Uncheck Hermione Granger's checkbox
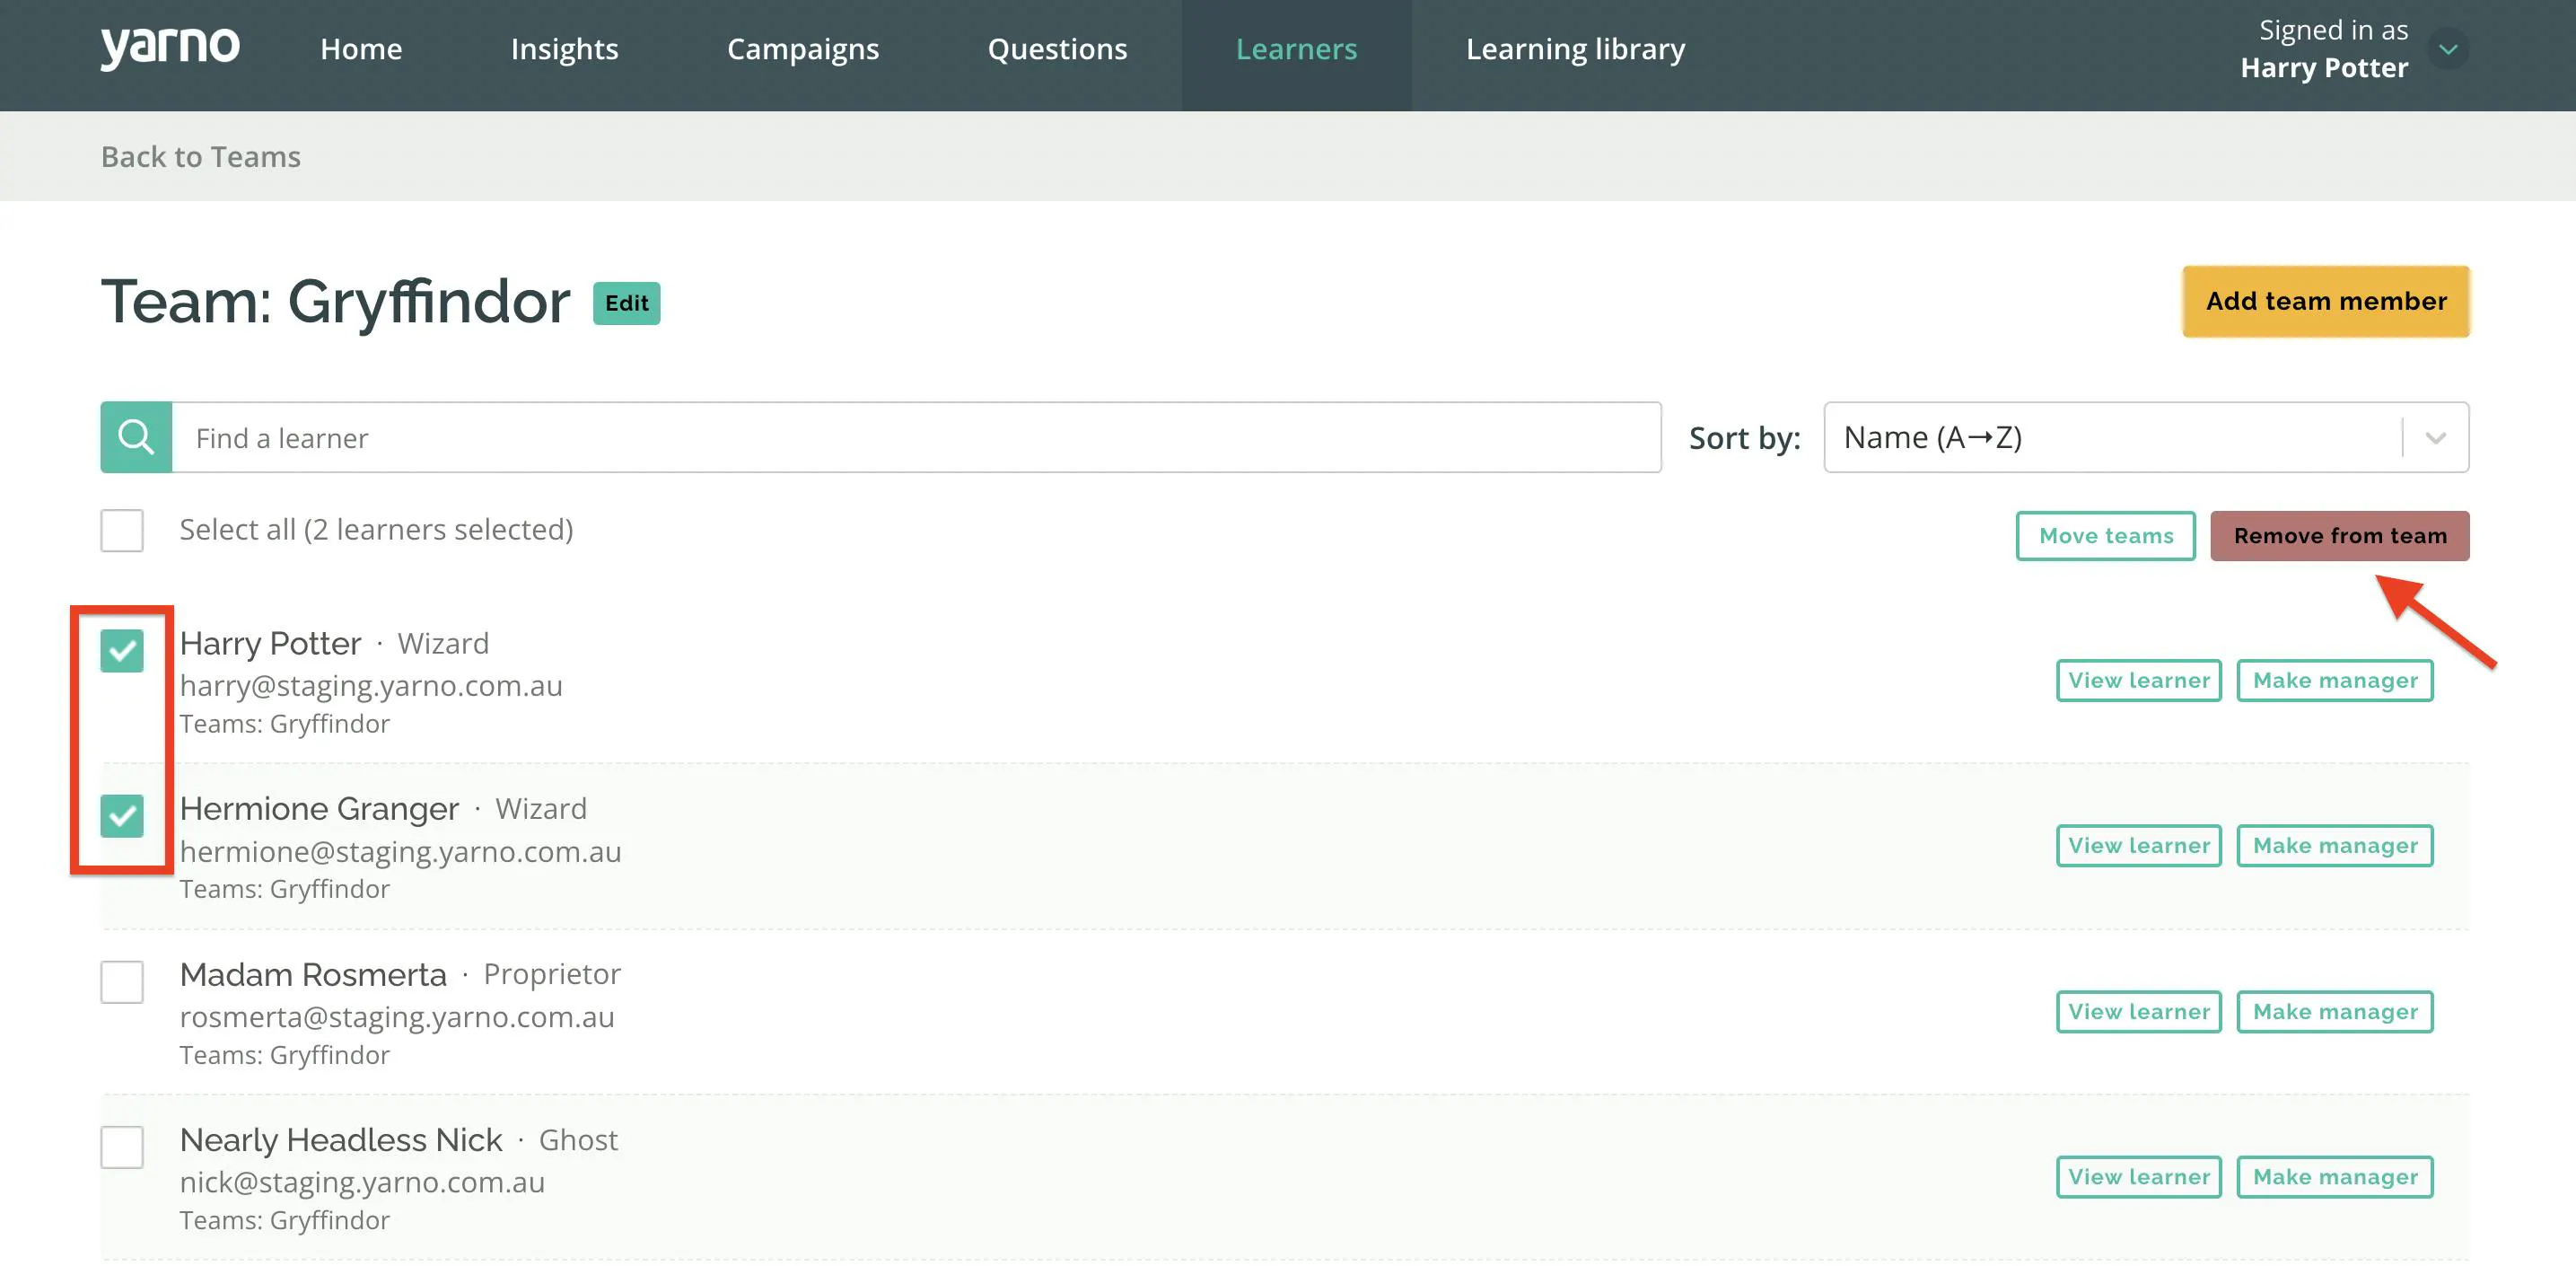Viewport: 2576px width, 1266px height. click(x=122, y=816)
